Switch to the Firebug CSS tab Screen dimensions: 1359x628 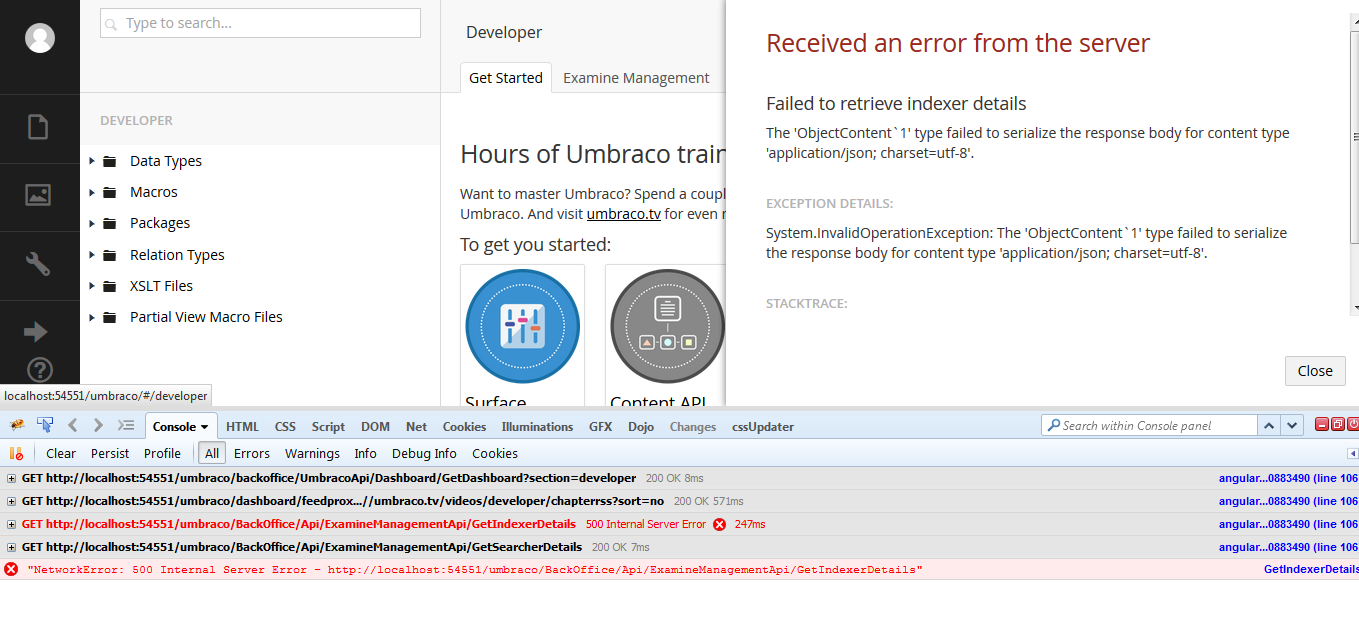[285, 426]
